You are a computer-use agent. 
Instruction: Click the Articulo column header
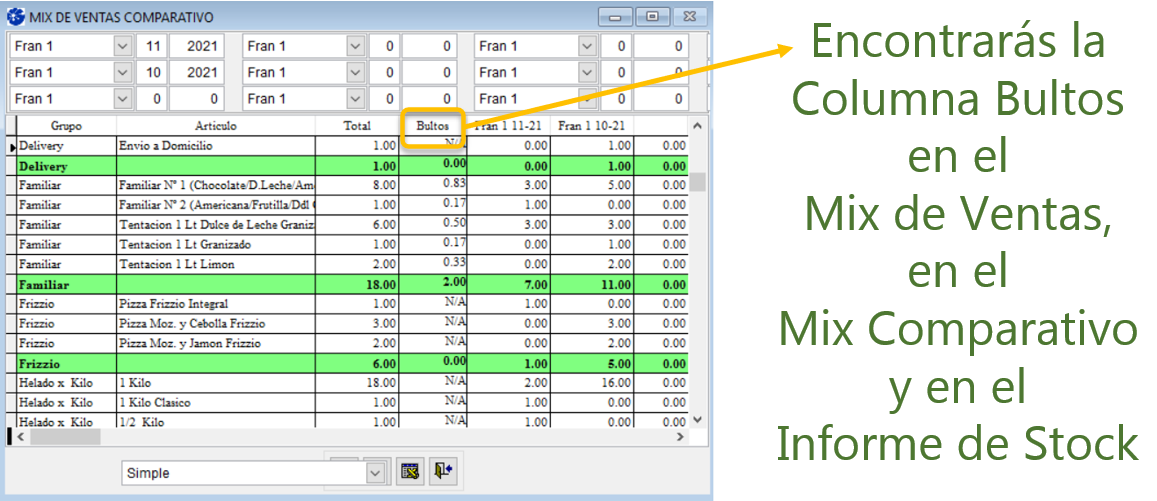tap(216, 126)
